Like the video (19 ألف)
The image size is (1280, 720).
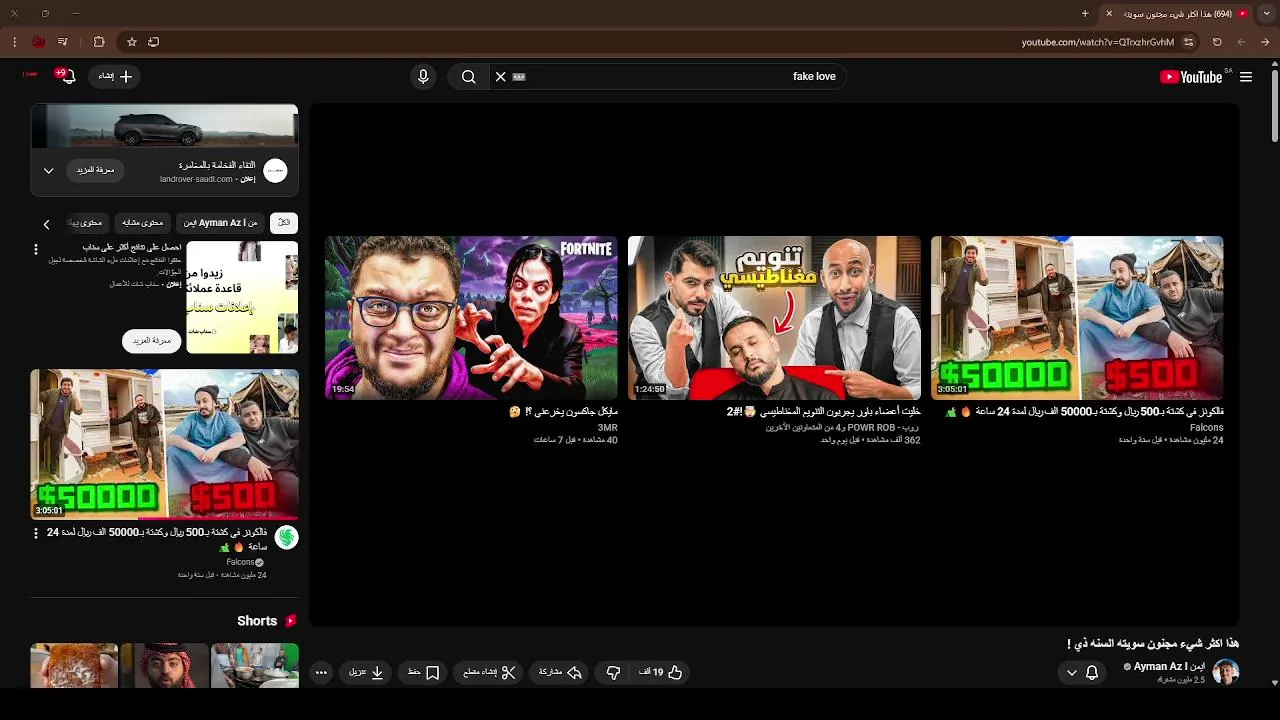(x=660, y=673)
